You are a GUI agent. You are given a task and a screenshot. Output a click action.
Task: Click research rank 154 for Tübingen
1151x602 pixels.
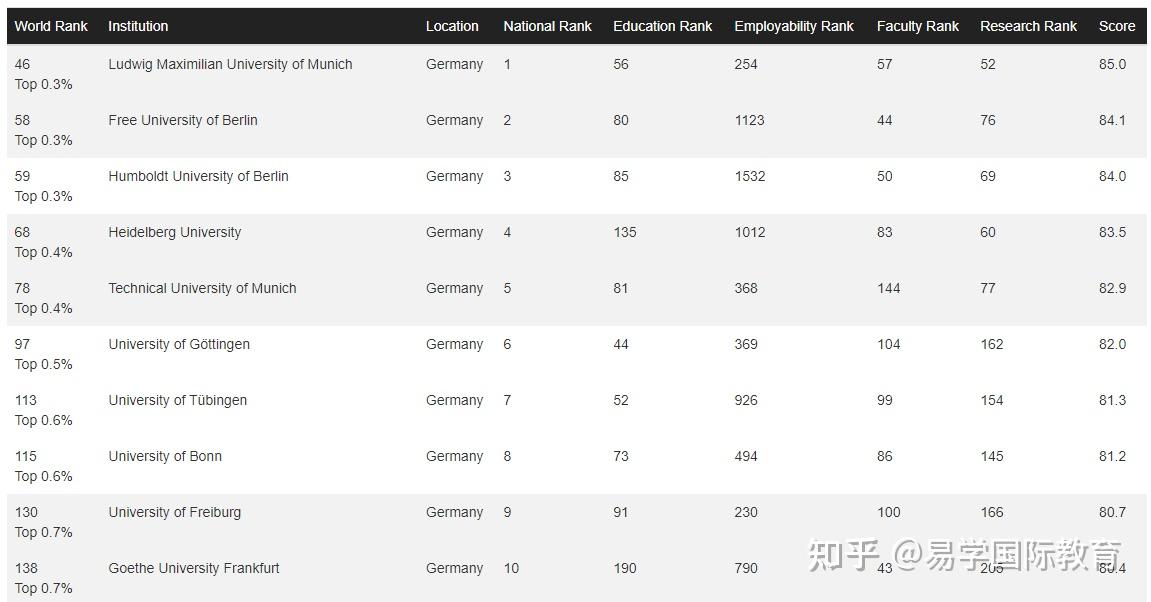pyautogui.click(x=992, y=401)
